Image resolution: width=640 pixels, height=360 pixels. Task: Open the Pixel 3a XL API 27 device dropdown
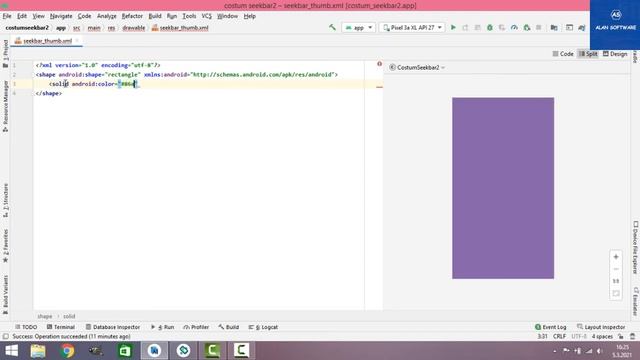(412, 27)
